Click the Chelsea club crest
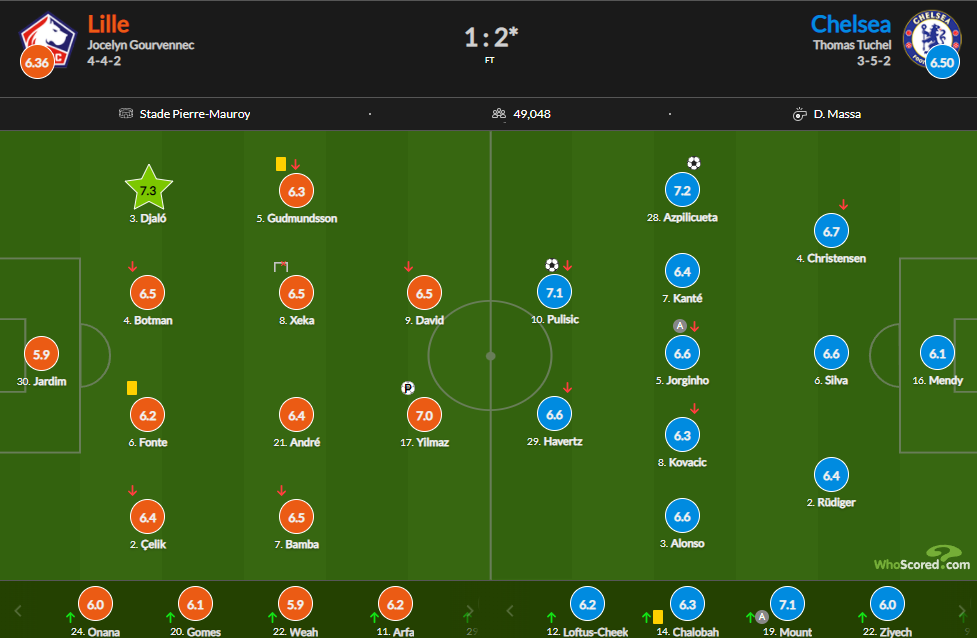The width and height of the screenshot is (977, 638). (x=925, y=36)
